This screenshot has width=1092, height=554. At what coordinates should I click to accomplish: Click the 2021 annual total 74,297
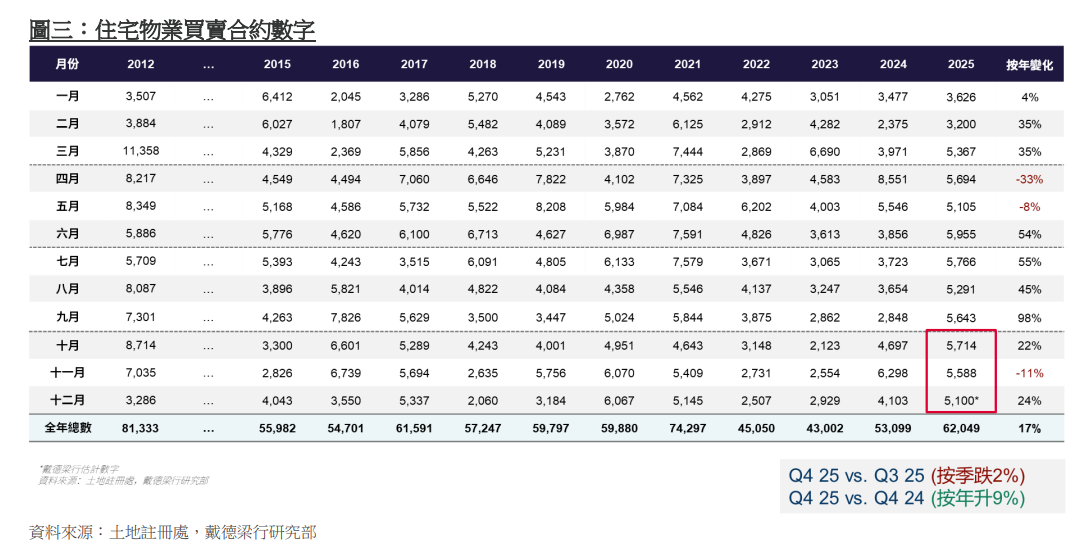(x=687, y=428)
